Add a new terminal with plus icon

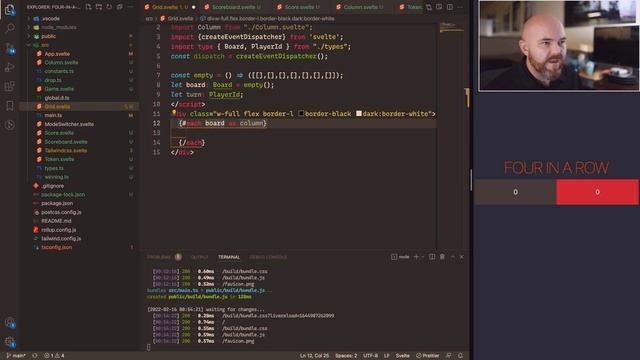tap(416, 257)
